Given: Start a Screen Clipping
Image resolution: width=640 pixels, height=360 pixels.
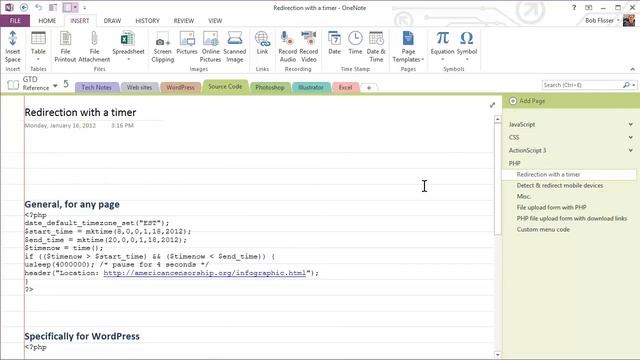Looking at the screenshot, I should (162, 47).
